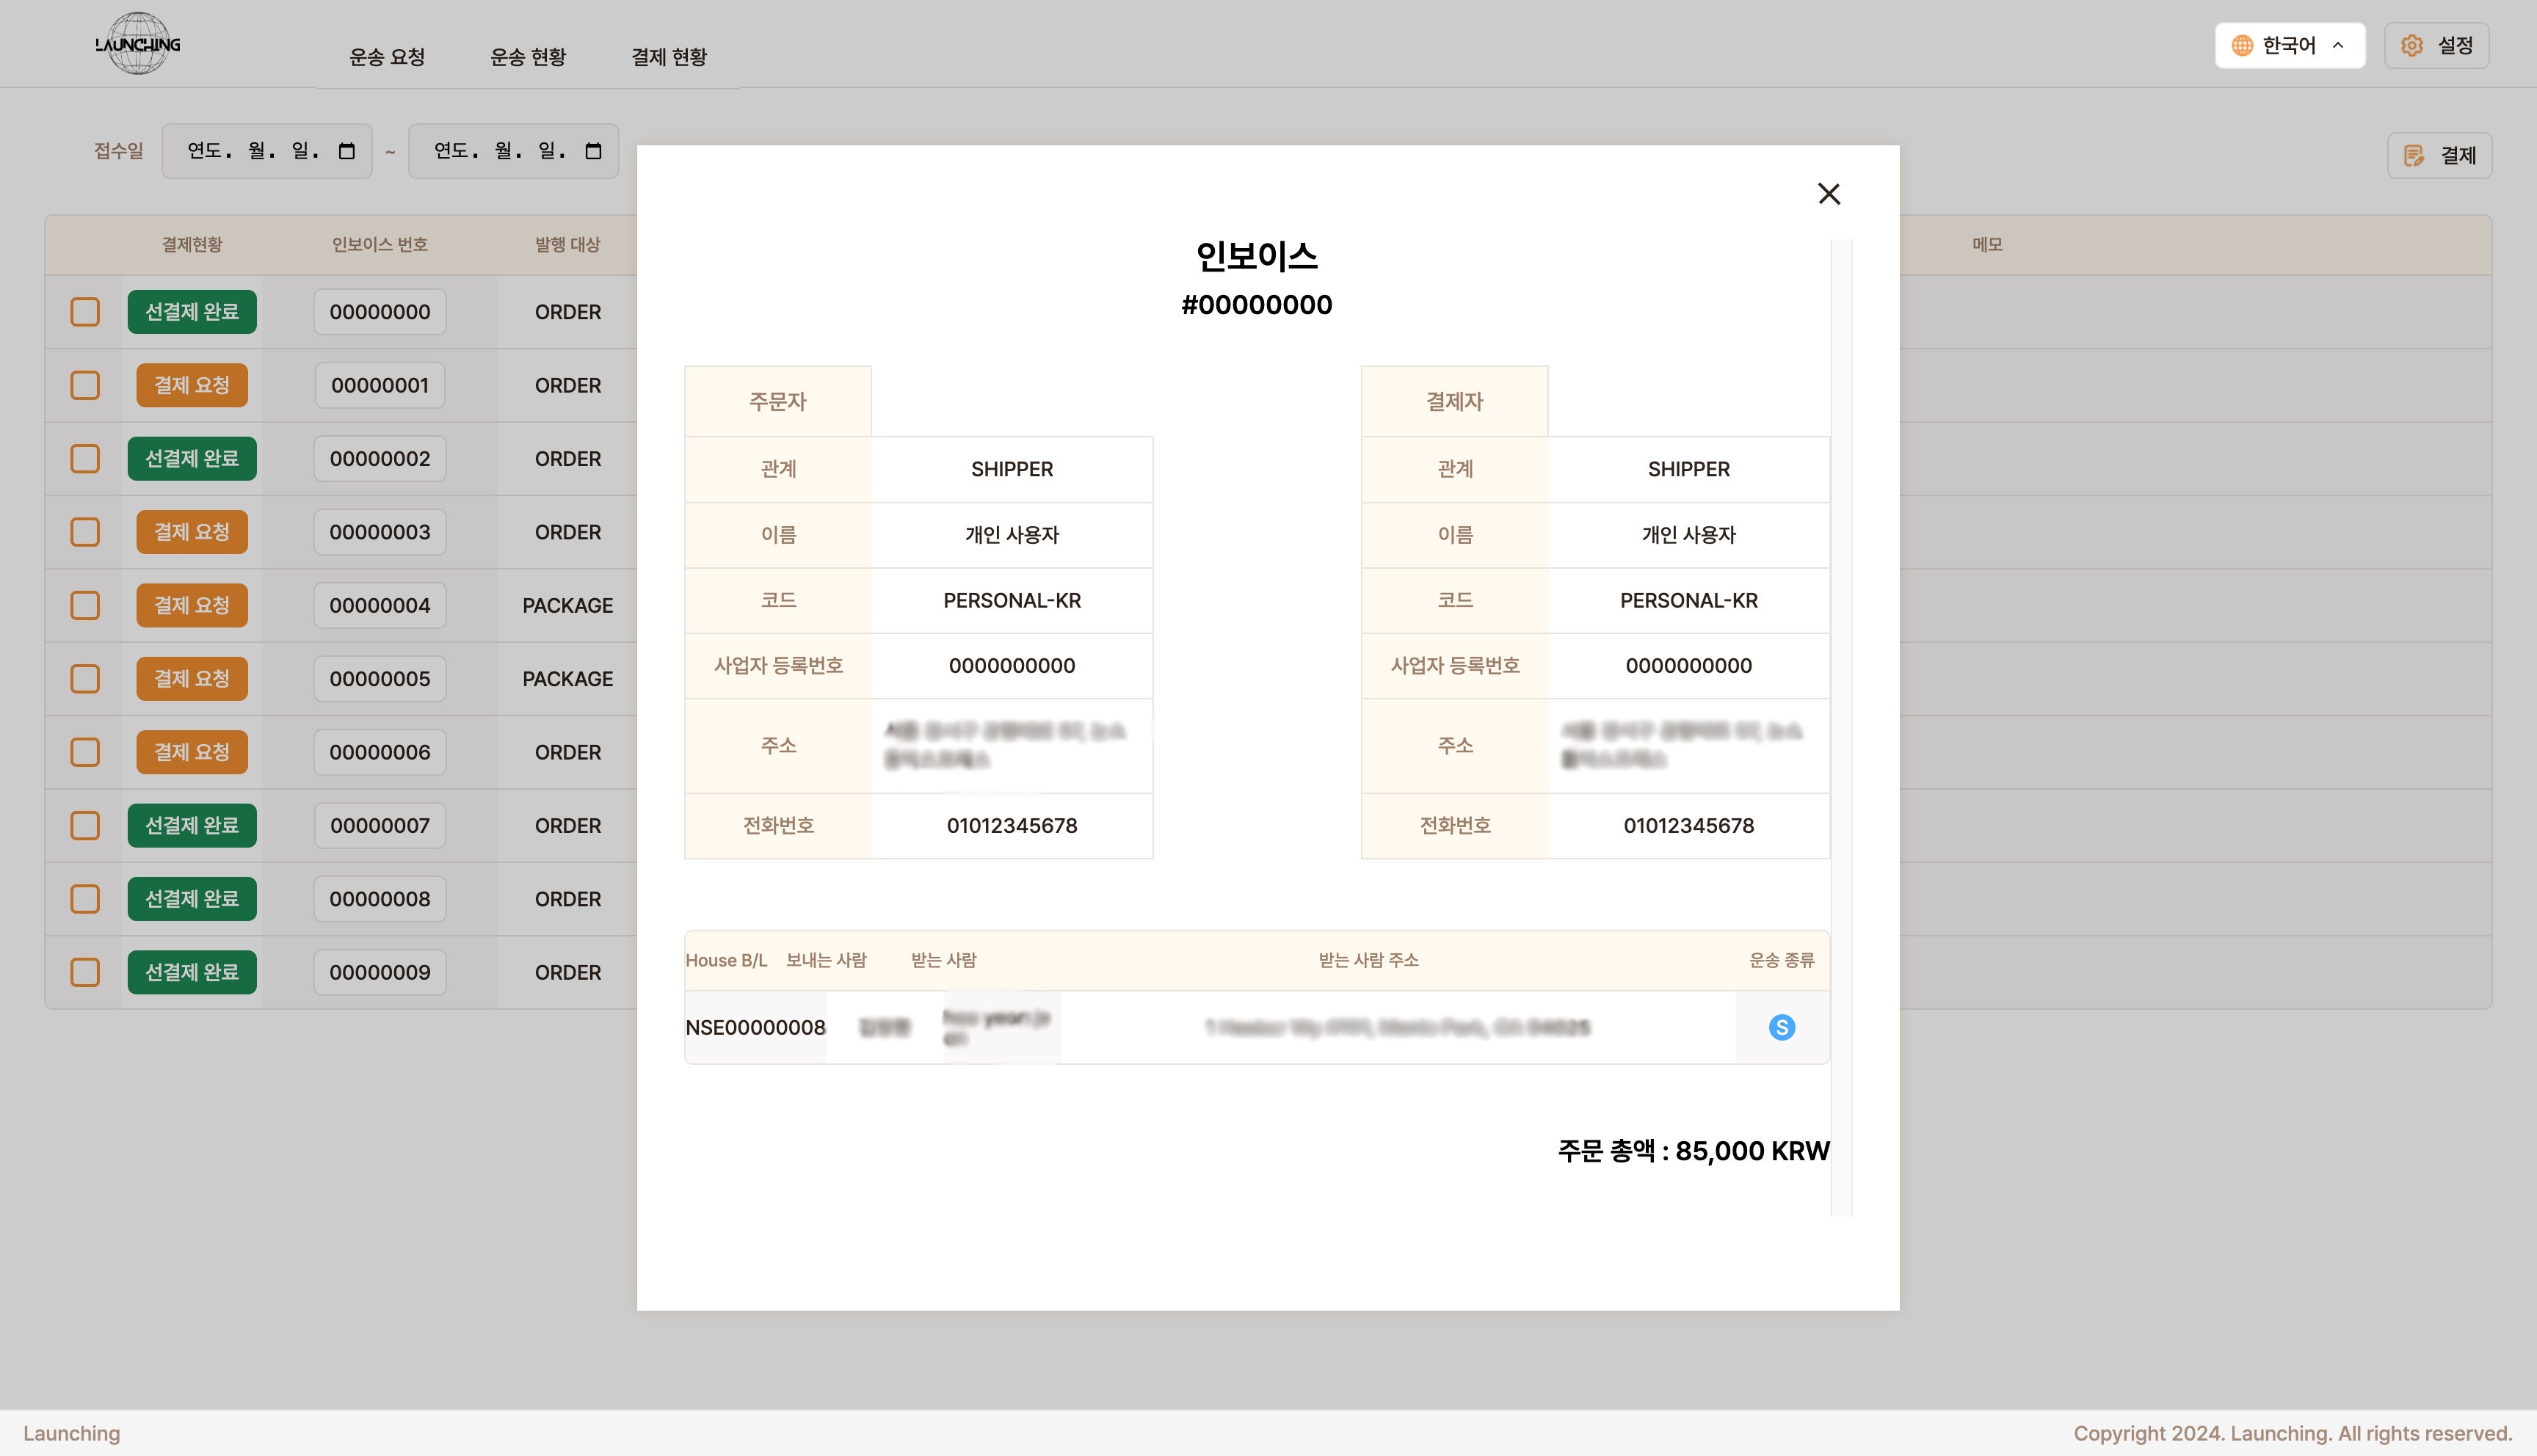Select the 결제 현황 tab
The image size is (2537, 1456).
[x=669, y=57]
